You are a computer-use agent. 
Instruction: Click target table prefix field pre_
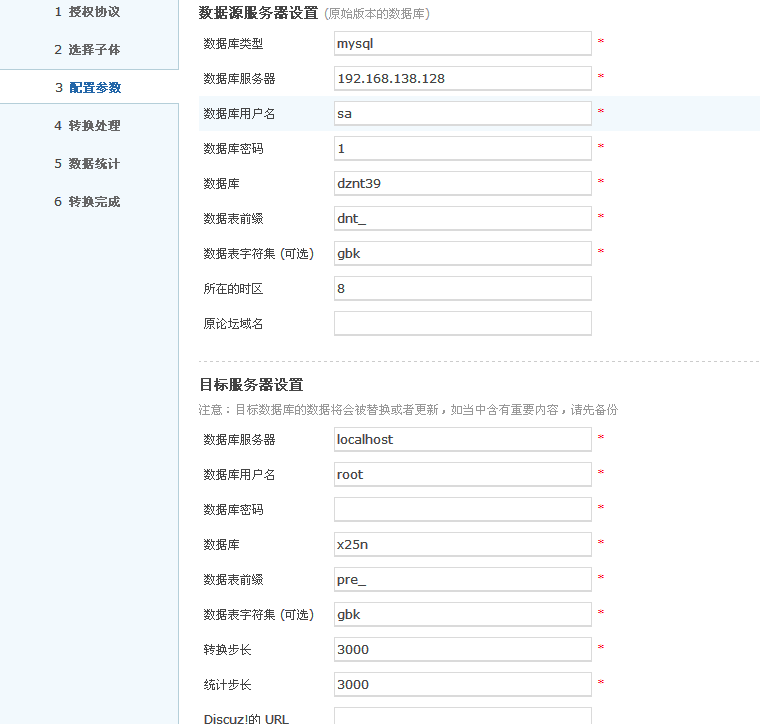[x=462, y=580]
